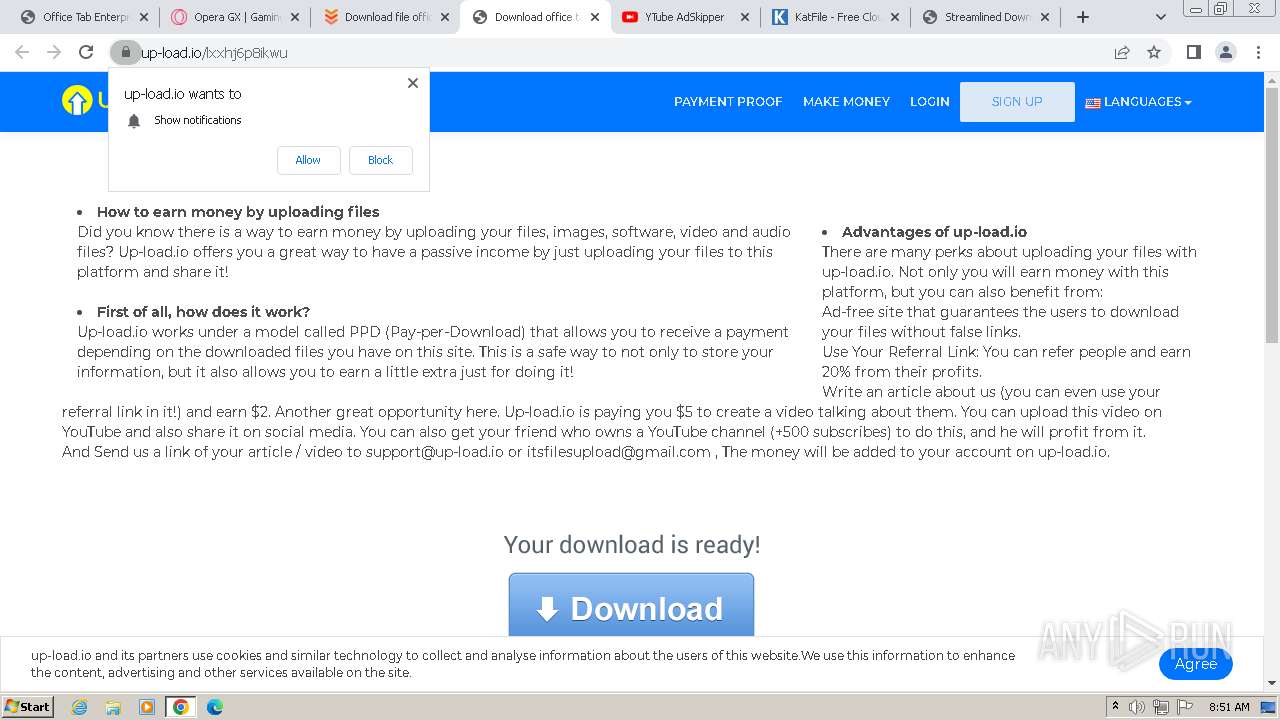Reload the page with the refresh icon
This screenshot has height=720, width=1280.
point(86,53)
